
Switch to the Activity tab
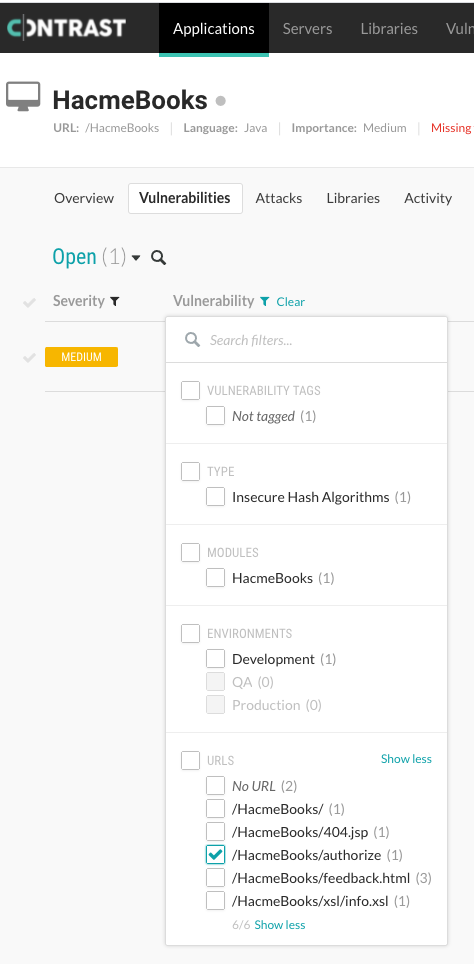pyautogui.click(x=428, y=198)
